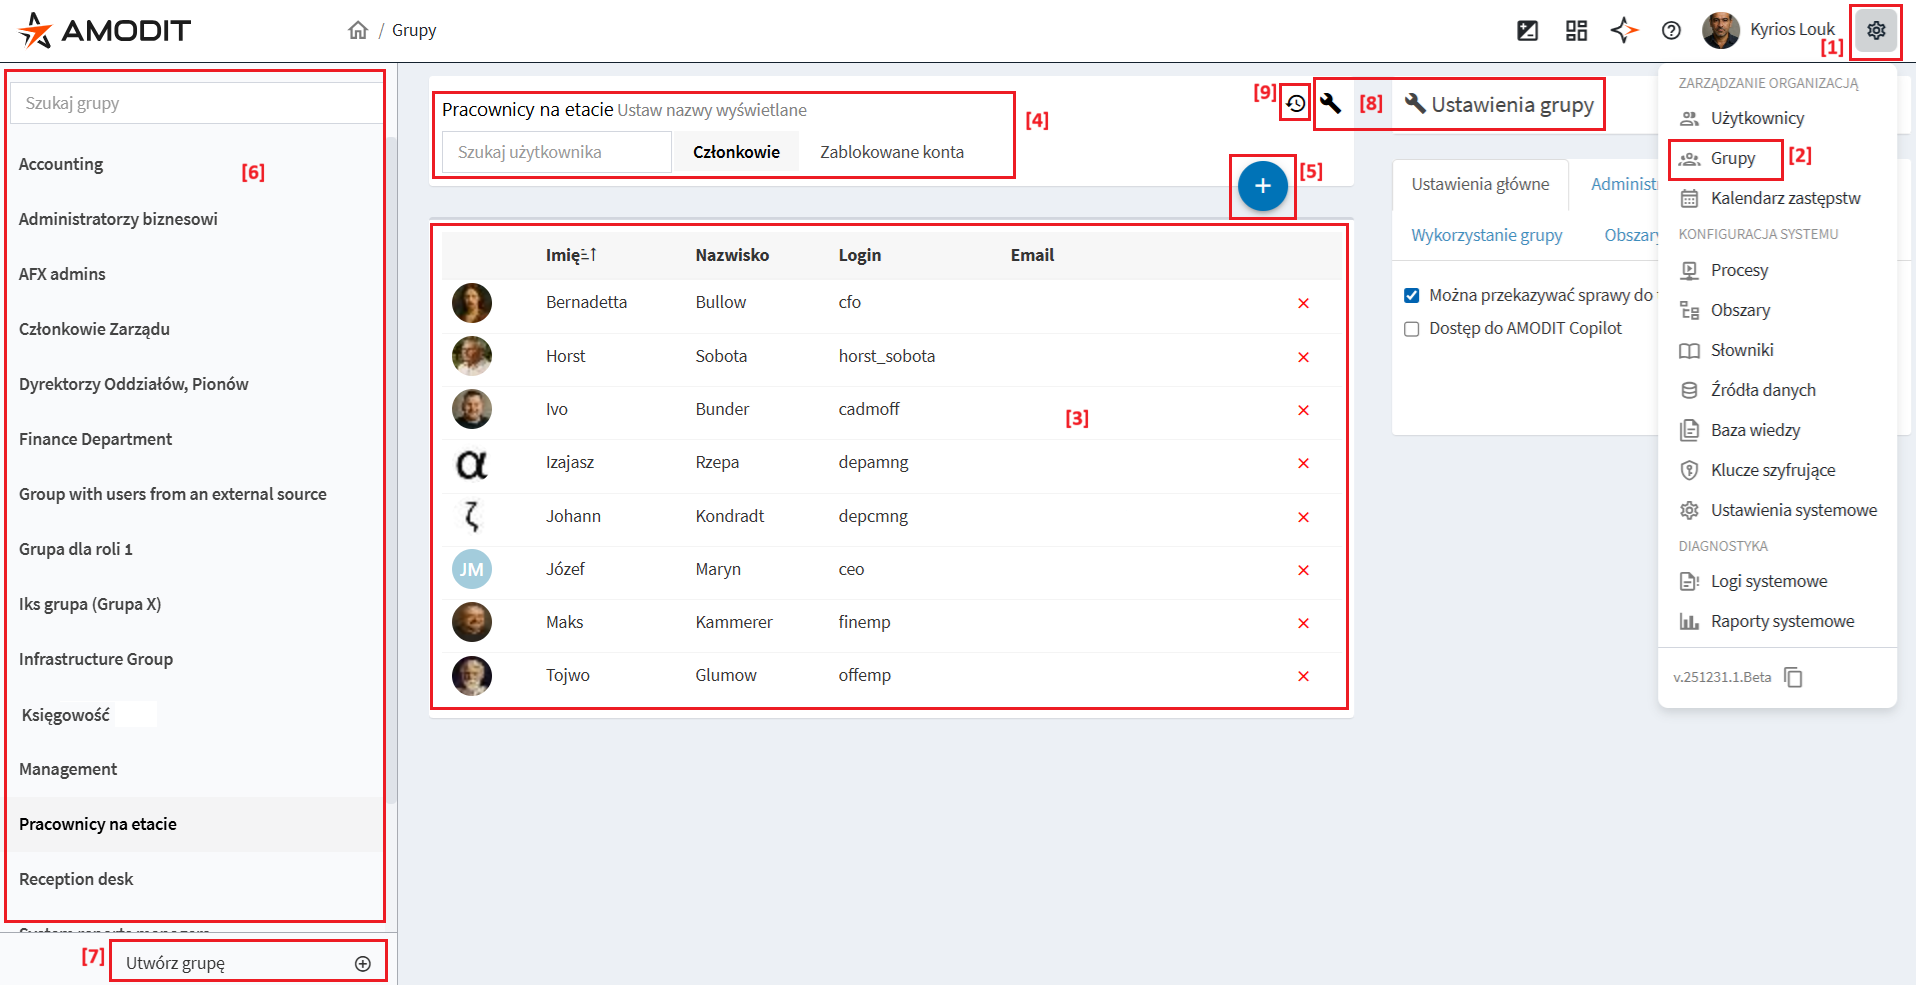The width and height of the screenshot is (1916, 985).
Task: Uncheck Można przekazywać sprawy checkbox
Action: (x=1412, y=296)
